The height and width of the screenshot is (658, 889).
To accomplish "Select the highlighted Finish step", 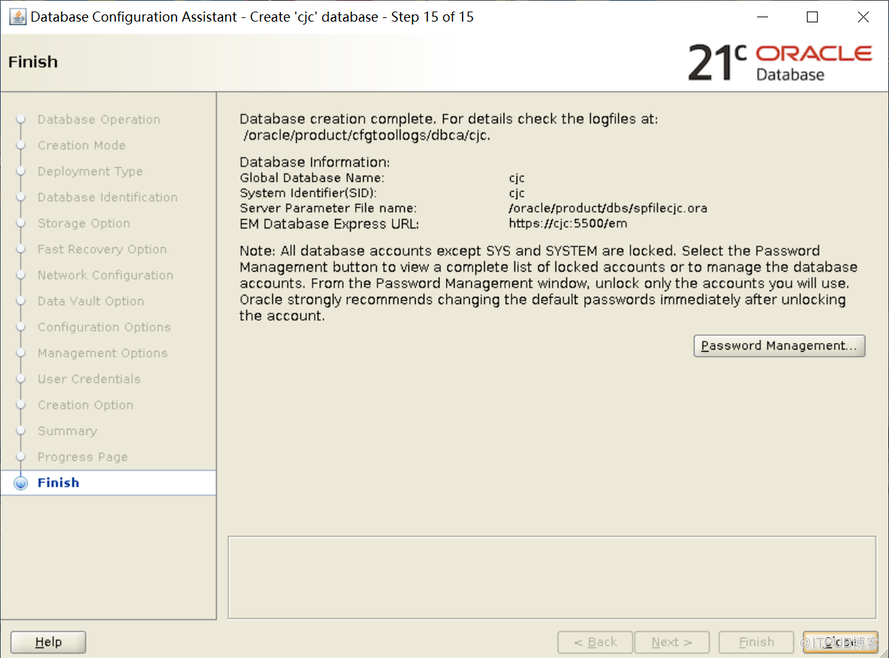I will 108,483.
